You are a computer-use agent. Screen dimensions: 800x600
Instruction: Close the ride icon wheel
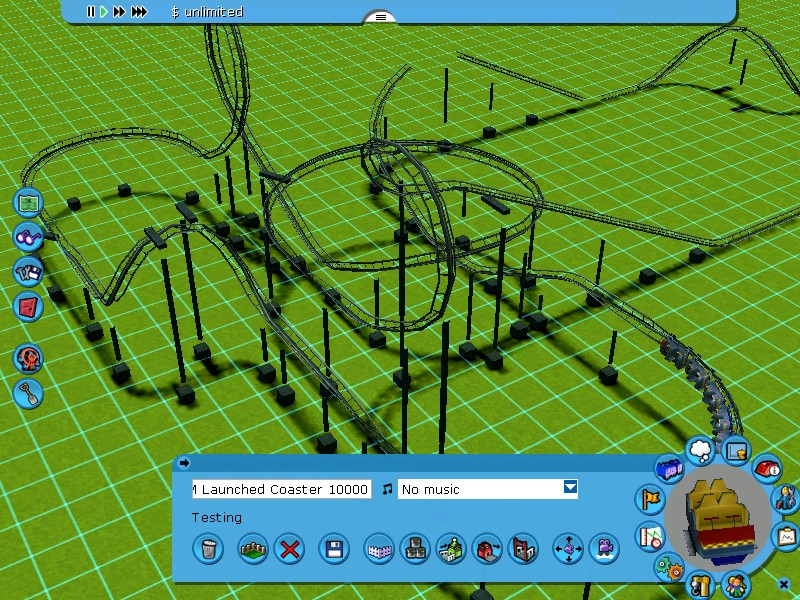click(784, 585)
